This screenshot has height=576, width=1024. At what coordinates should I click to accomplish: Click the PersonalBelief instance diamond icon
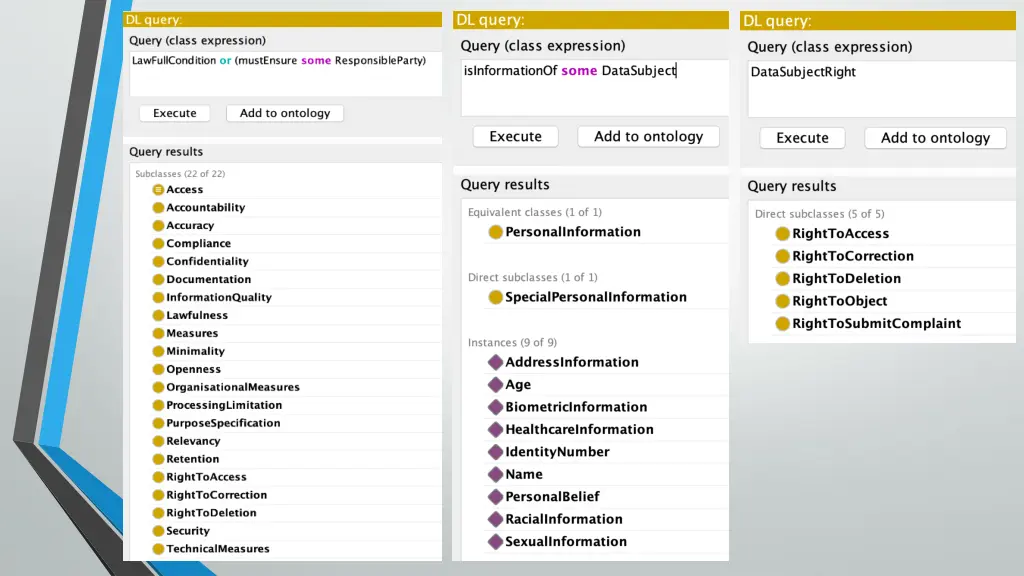(495, 497)
